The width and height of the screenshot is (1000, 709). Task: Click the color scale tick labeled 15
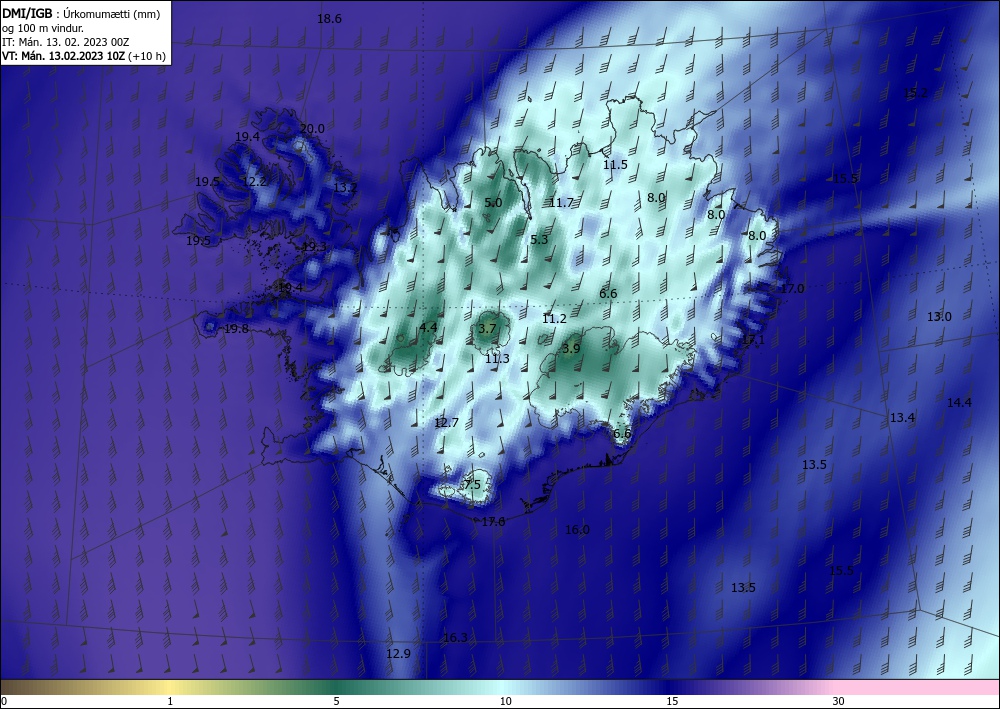tap(673, 702)
